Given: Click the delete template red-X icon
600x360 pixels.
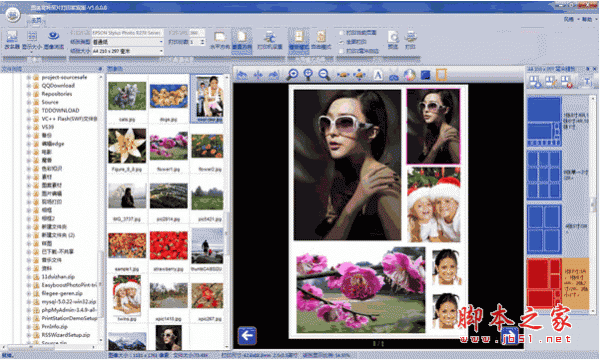Looking at the screenshot, I should [566, 81].
